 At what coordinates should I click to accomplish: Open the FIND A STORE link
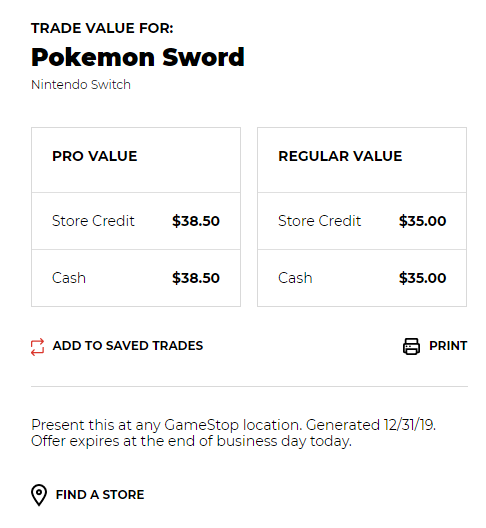(100, 495)
